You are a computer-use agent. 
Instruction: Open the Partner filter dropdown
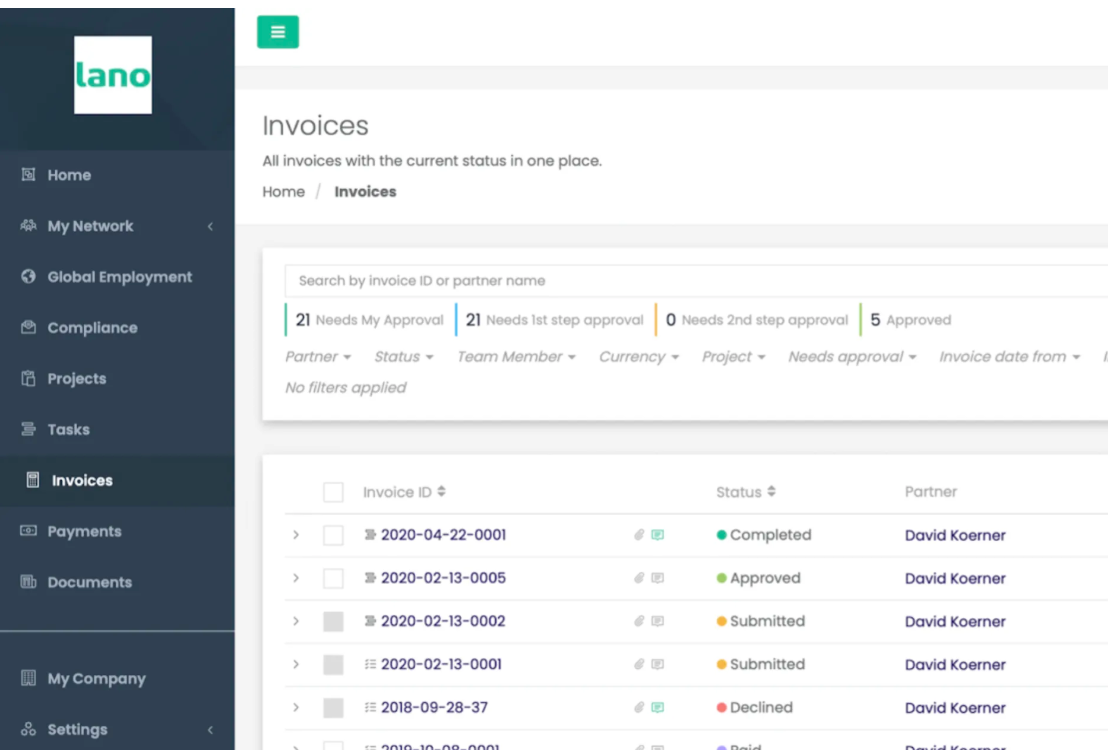coord(318,357)
